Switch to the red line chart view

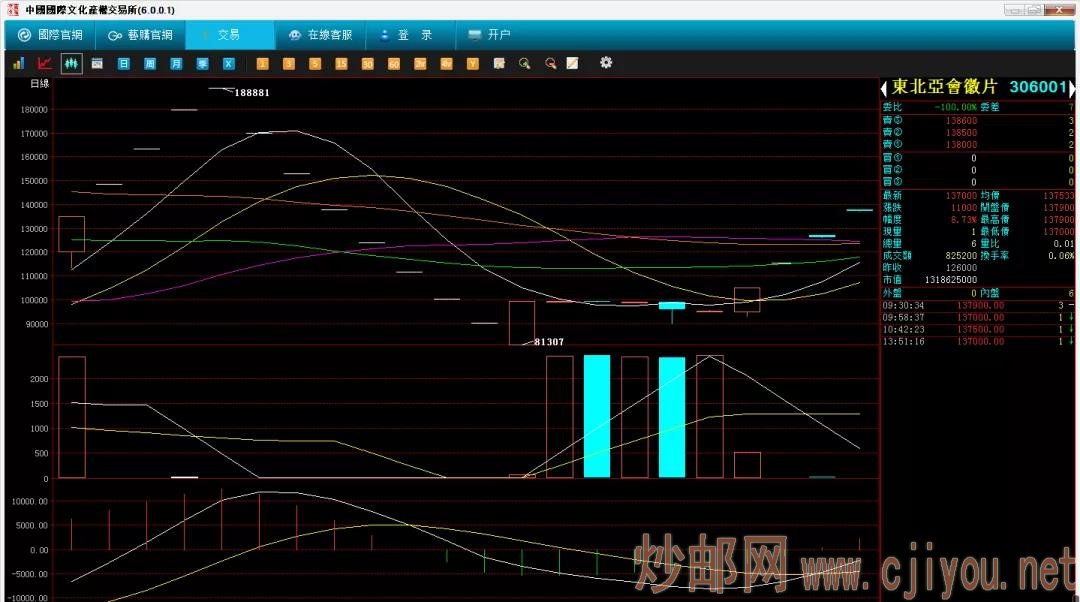45,63
